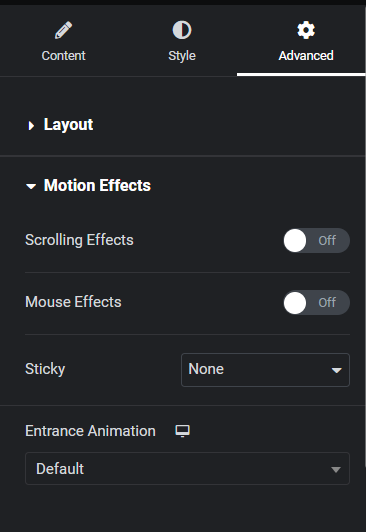Expand the Layout section heading
This screenshot has height=532, width=366.
click(68, 125)
